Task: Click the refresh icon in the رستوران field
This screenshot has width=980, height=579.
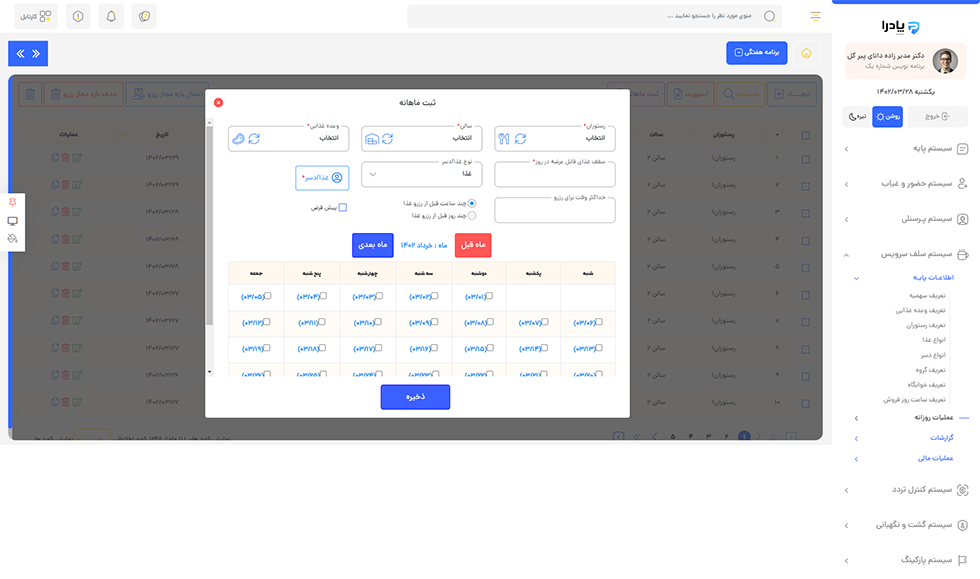Action: (520, 139)
